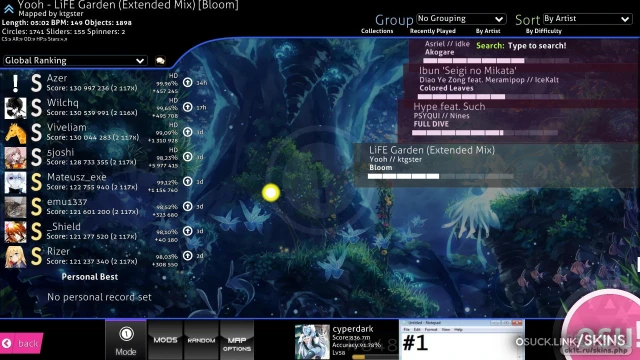Open the Group No Grouping dropdown

[461, 19]
